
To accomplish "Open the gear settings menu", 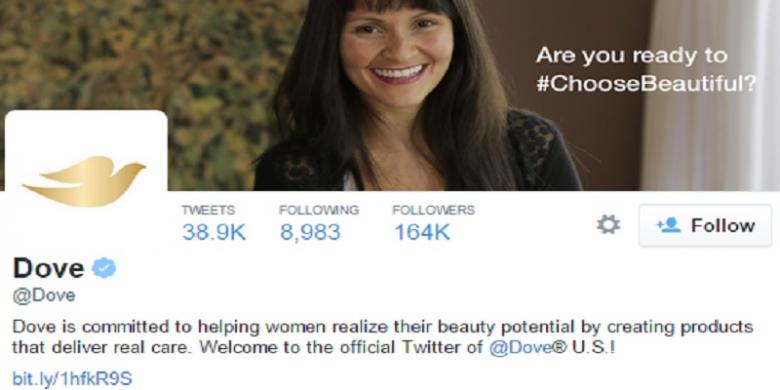I will pyautogui.click(x=608, y=225).
